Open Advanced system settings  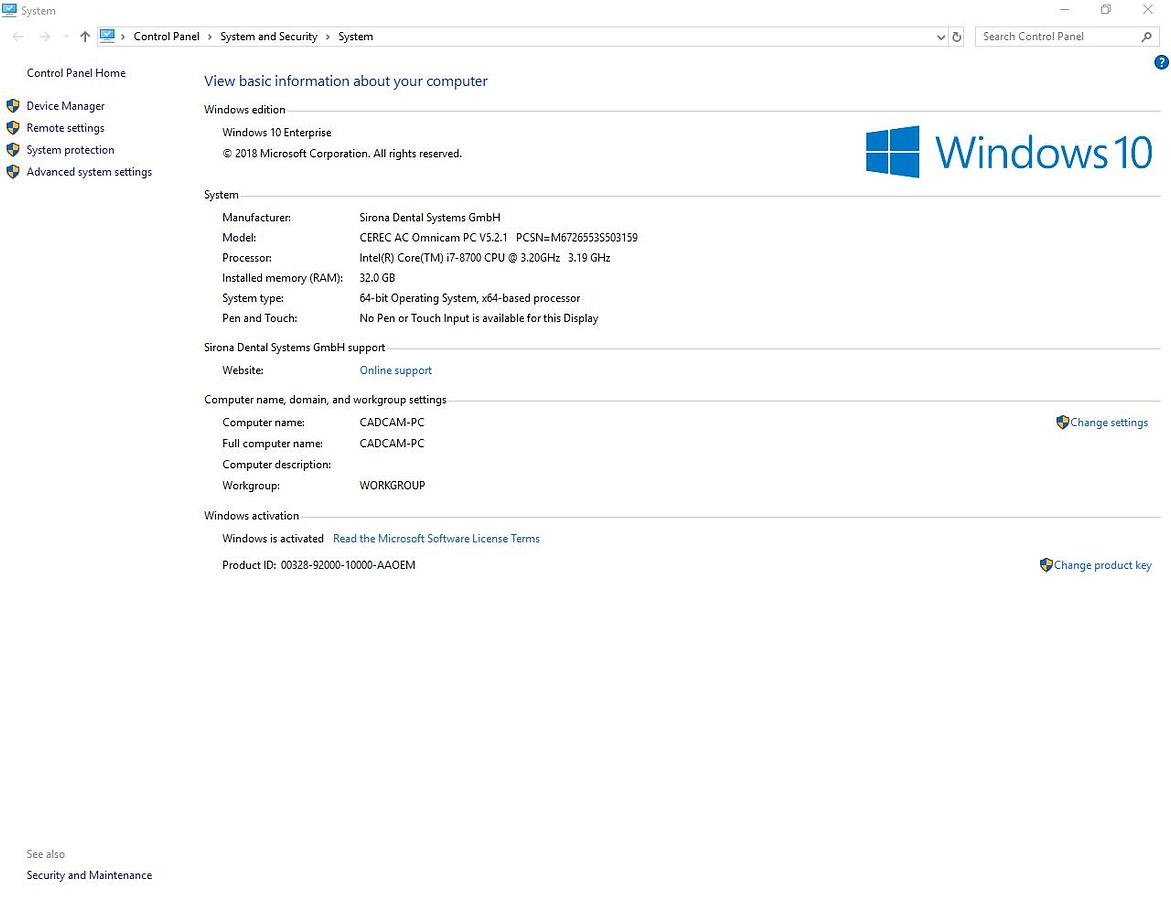pyautogui.click(x=89, y=172)
